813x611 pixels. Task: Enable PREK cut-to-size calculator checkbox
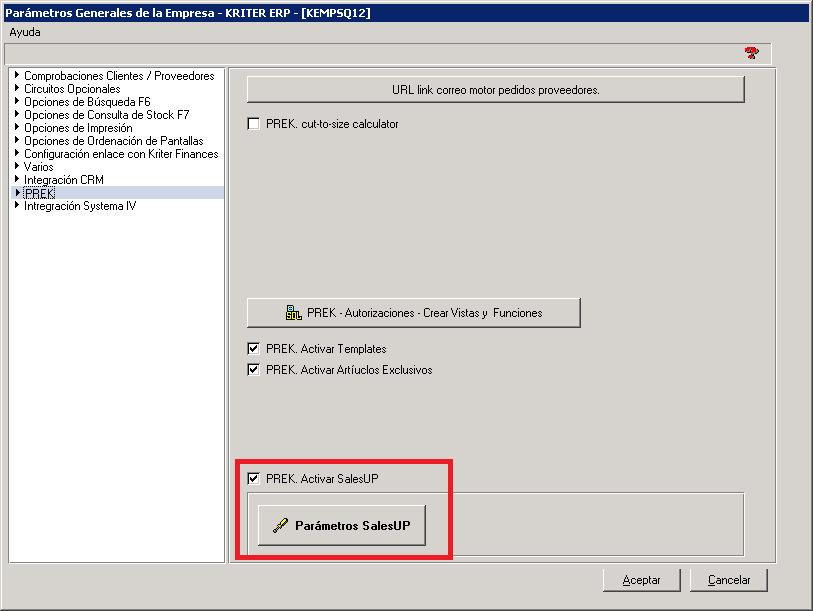254,124
